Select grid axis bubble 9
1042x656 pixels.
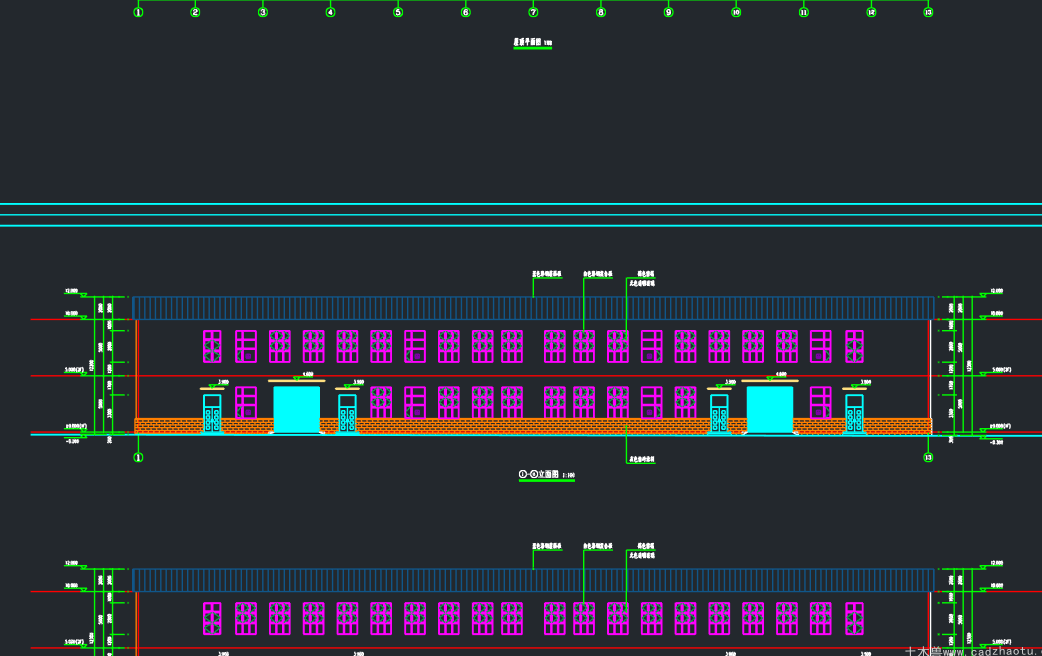tap(669, 12)
